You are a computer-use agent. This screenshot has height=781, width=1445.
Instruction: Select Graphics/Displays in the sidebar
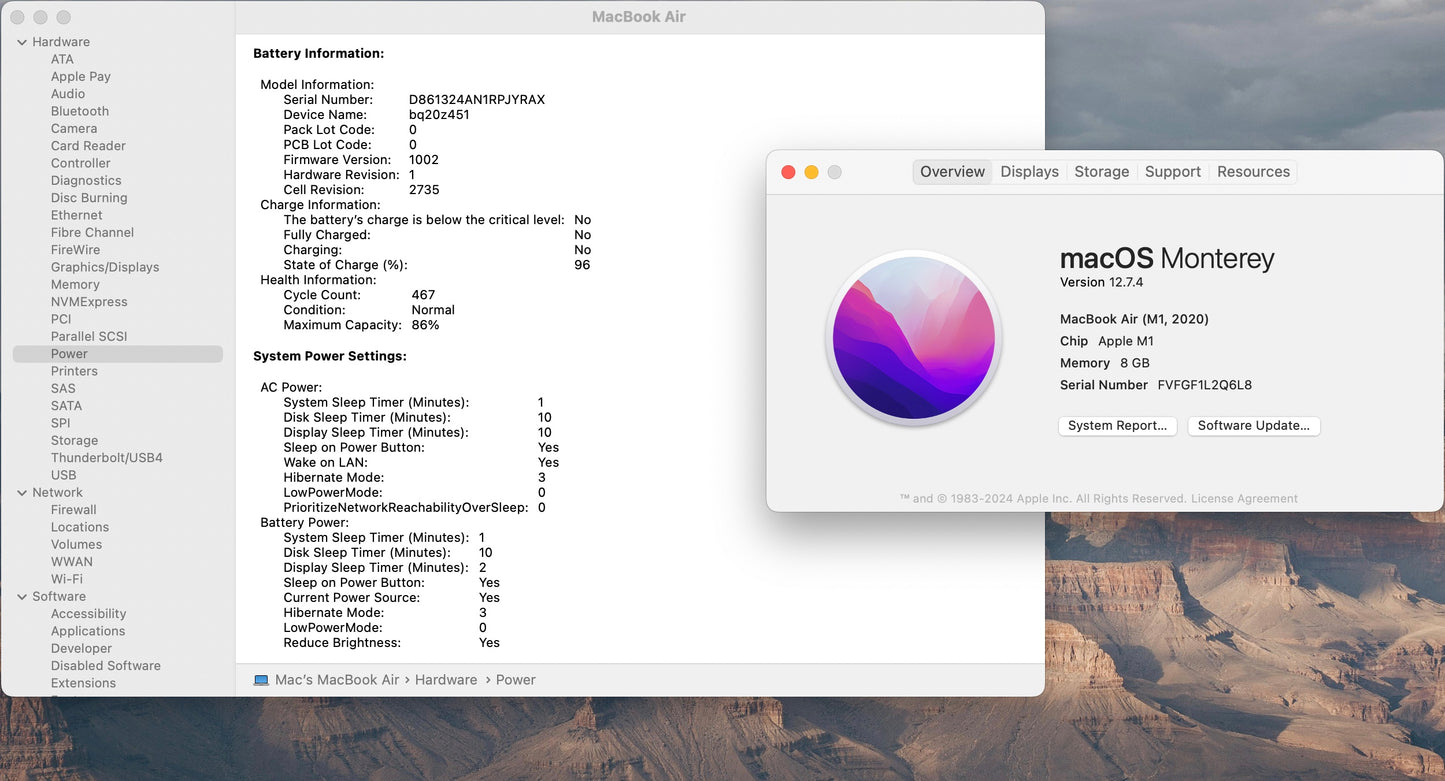coord(105,267)
